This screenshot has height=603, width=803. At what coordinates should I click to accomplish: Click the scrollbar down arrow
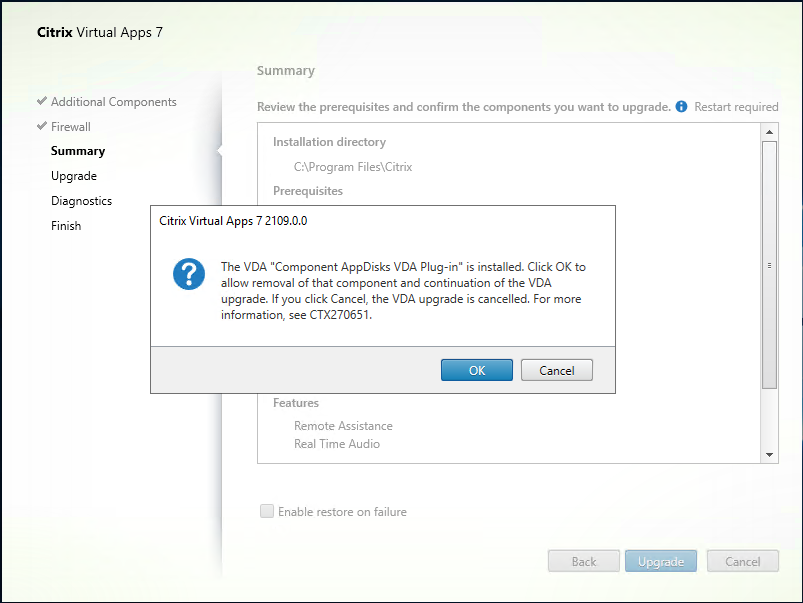769,454
